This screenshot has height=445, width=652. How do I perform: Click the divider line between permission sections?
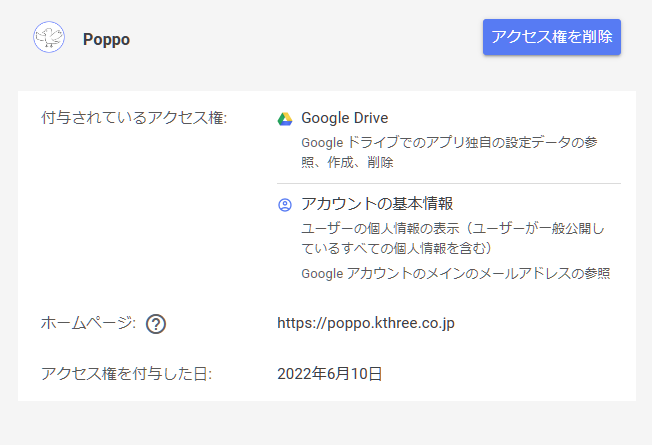449,183
